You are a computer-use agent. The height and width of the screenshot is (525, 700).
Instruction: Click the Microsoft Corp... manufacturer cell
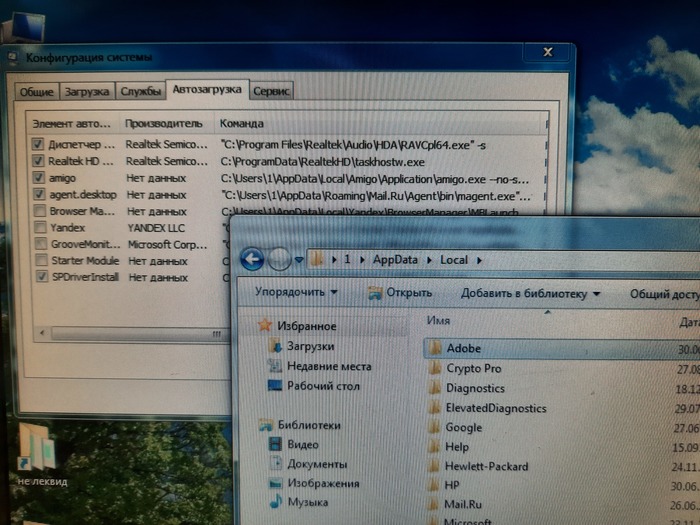pyautogui.click(x=168, y=245)
